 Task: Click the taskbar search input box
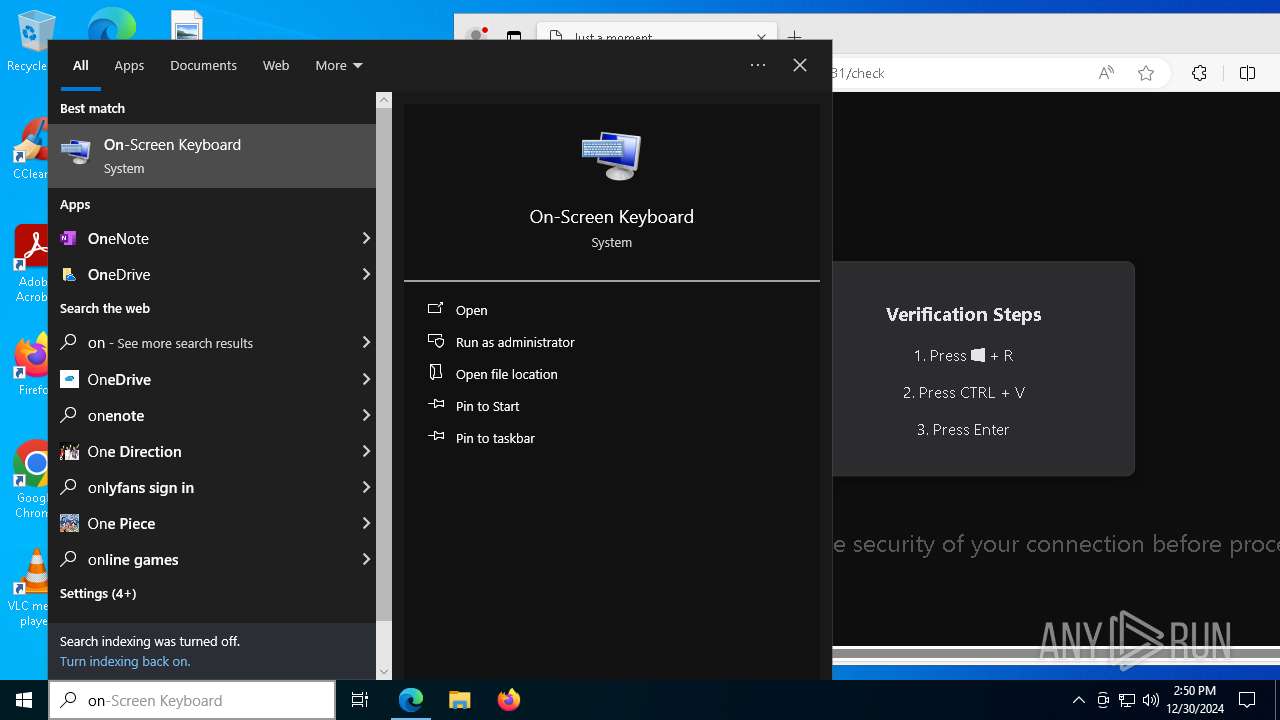pyautogui.click(x=192, y=700)
